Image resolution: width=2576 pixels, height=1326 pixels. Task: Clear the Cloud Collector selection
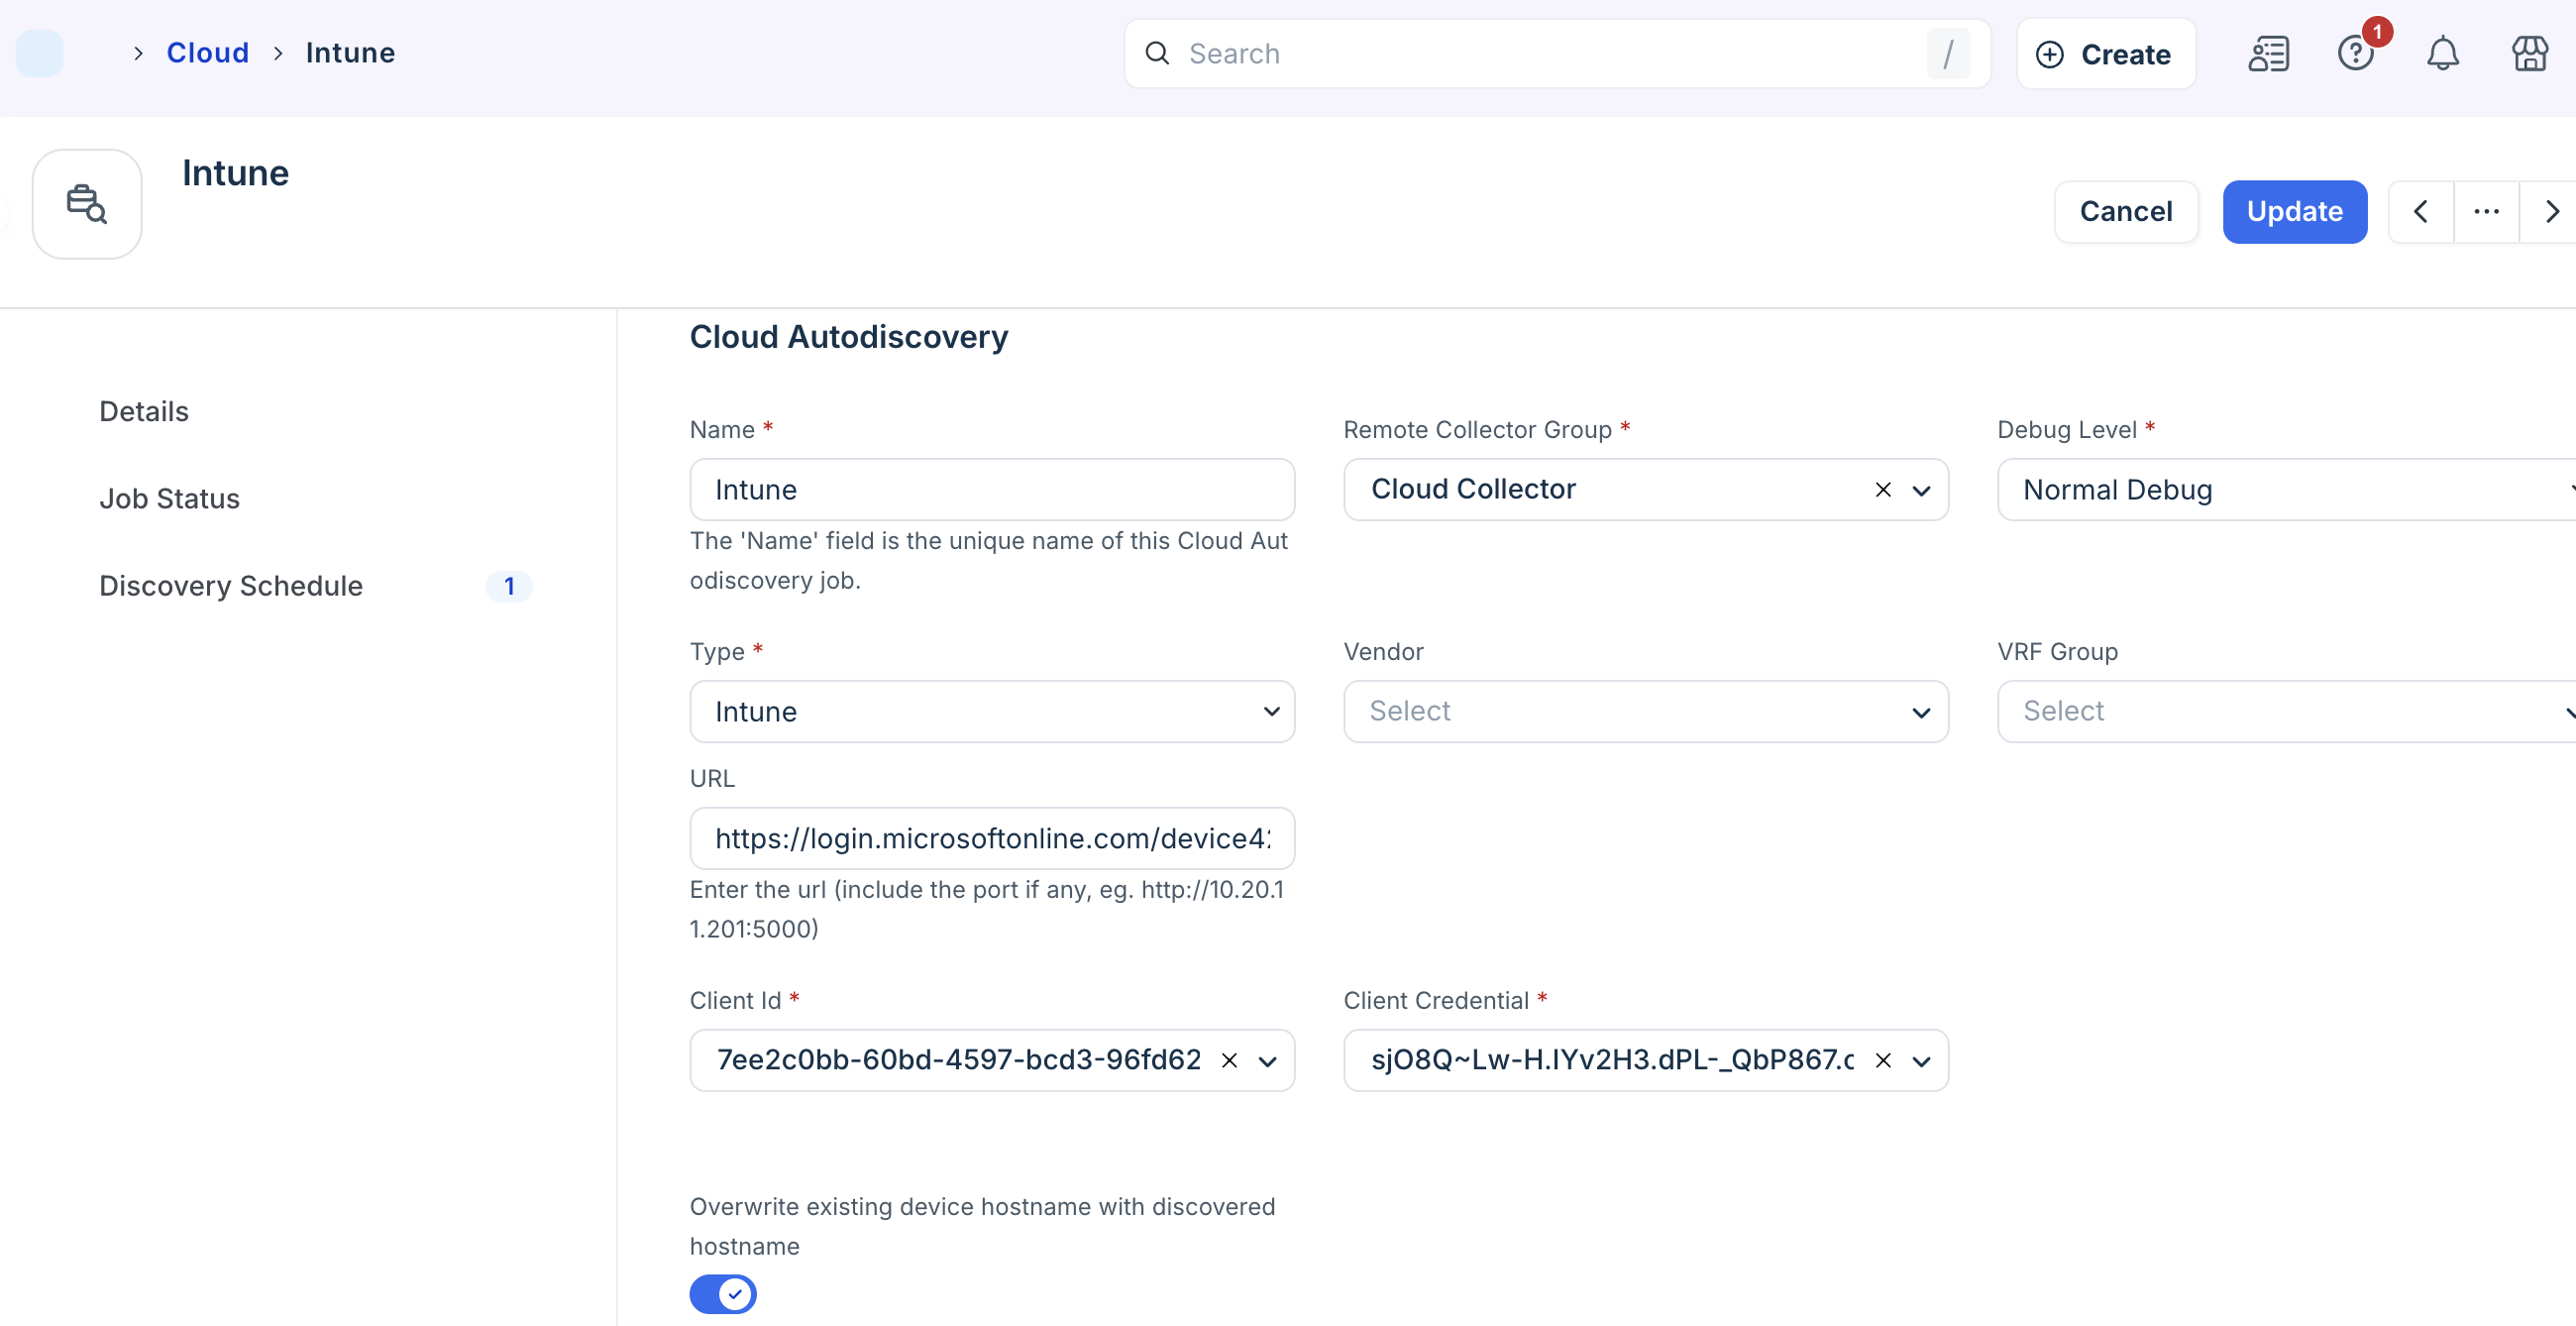(x=1882, y=490)
